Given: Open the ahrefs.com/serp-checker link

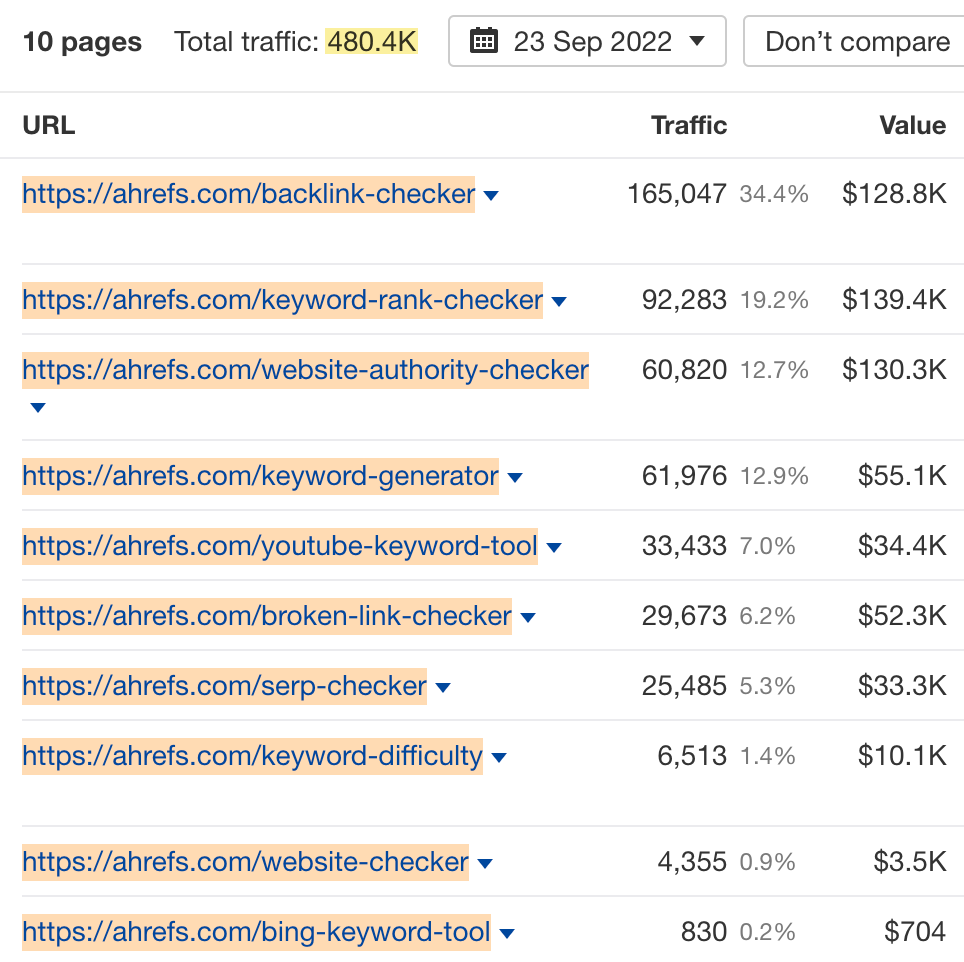Looking at the screenshot, I should [222, 686].
